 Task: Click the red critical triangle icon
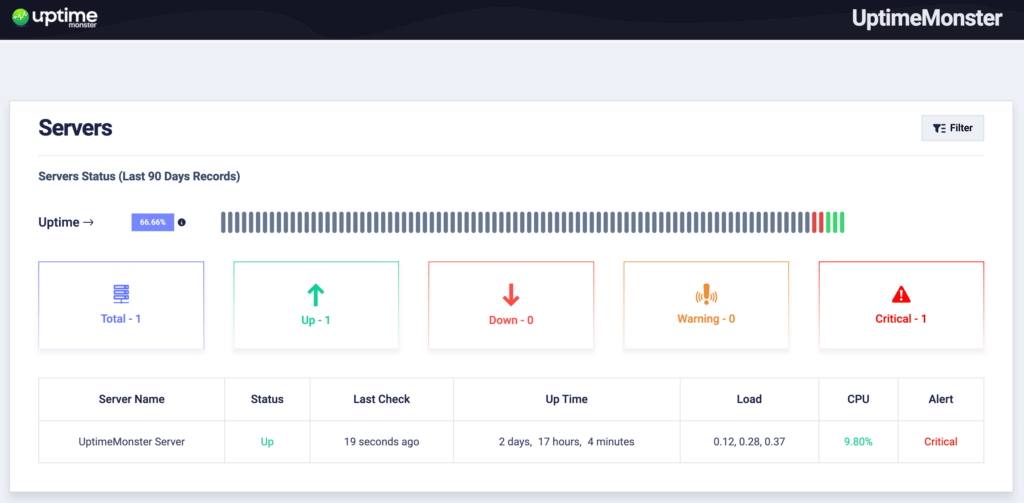click(x=901, y=295)
